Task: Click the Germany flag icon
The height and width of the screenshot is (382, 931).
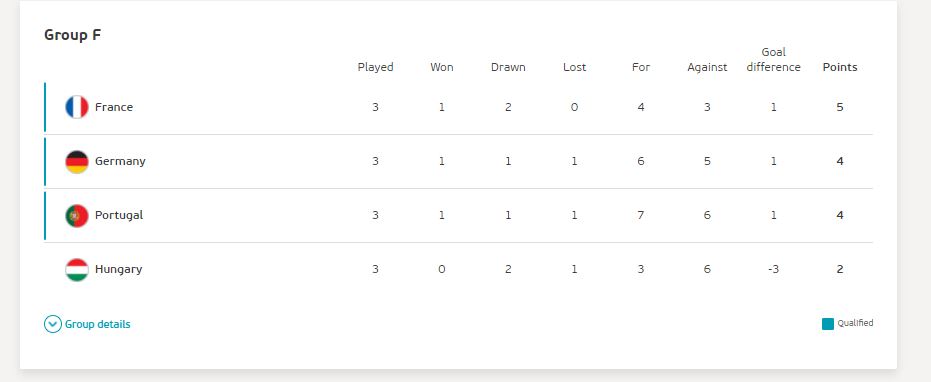Action: click(x=77, y=162)
